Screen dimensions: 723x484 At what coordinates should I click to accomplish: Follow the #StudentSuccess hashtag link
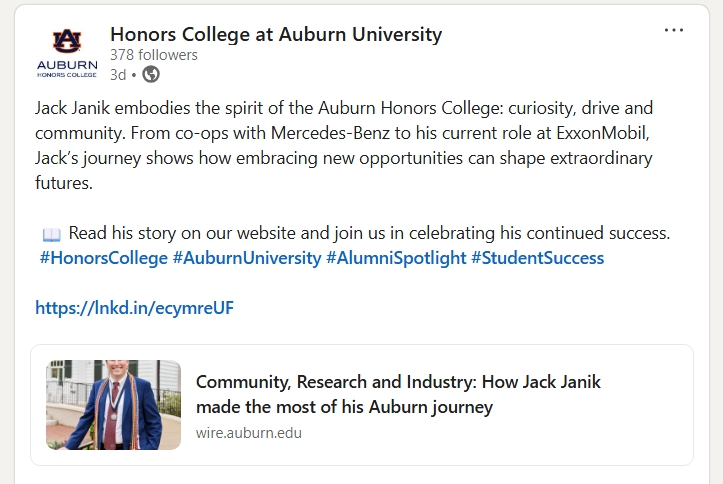pos(538,258)
